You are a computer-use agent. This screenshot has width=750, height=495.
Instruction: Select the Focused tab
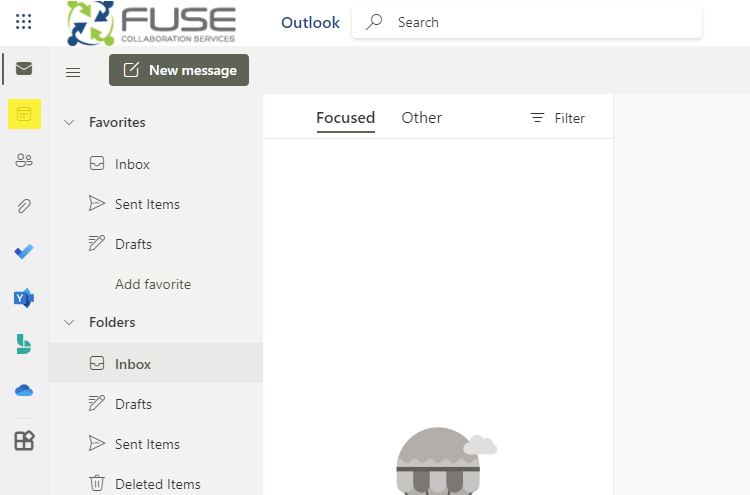tap(345, 118)
